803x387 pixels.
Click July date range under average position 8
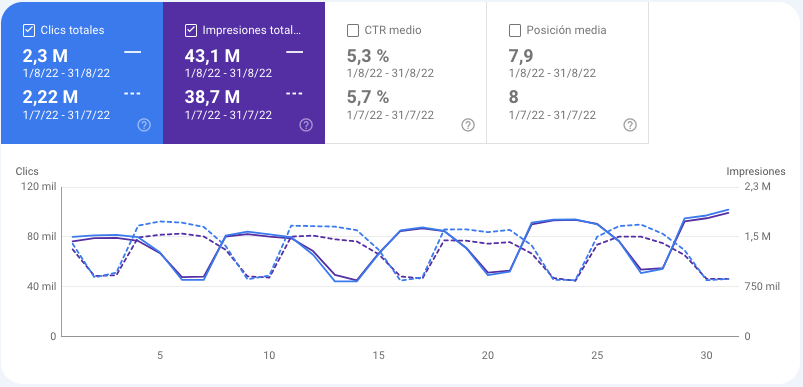pos(552,115)
